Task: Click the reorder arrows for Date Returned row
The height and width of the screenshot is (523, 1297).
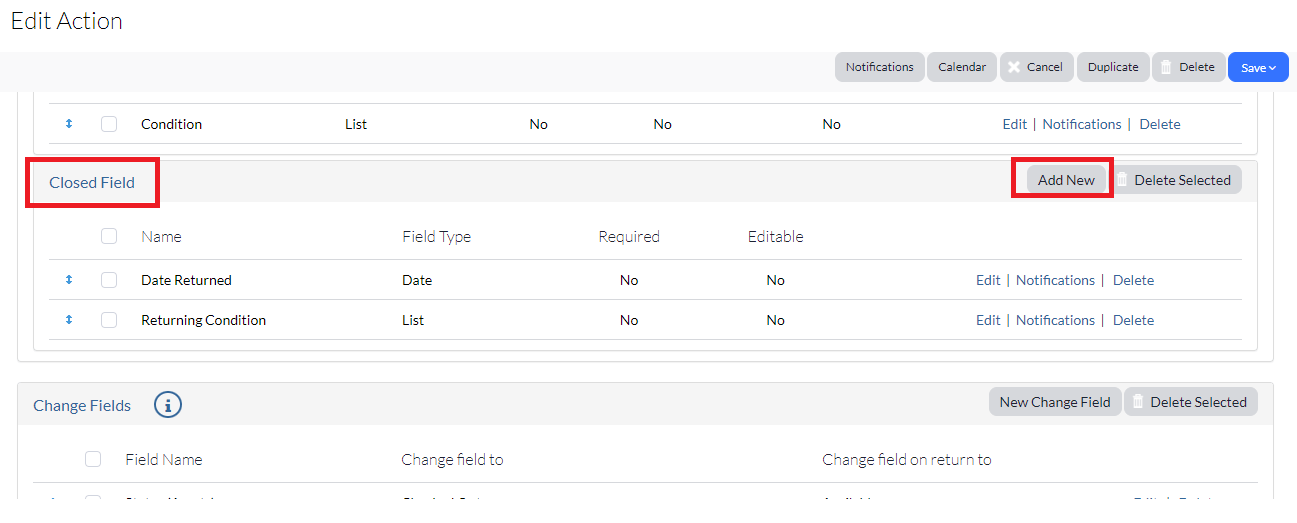Action: 69,280
